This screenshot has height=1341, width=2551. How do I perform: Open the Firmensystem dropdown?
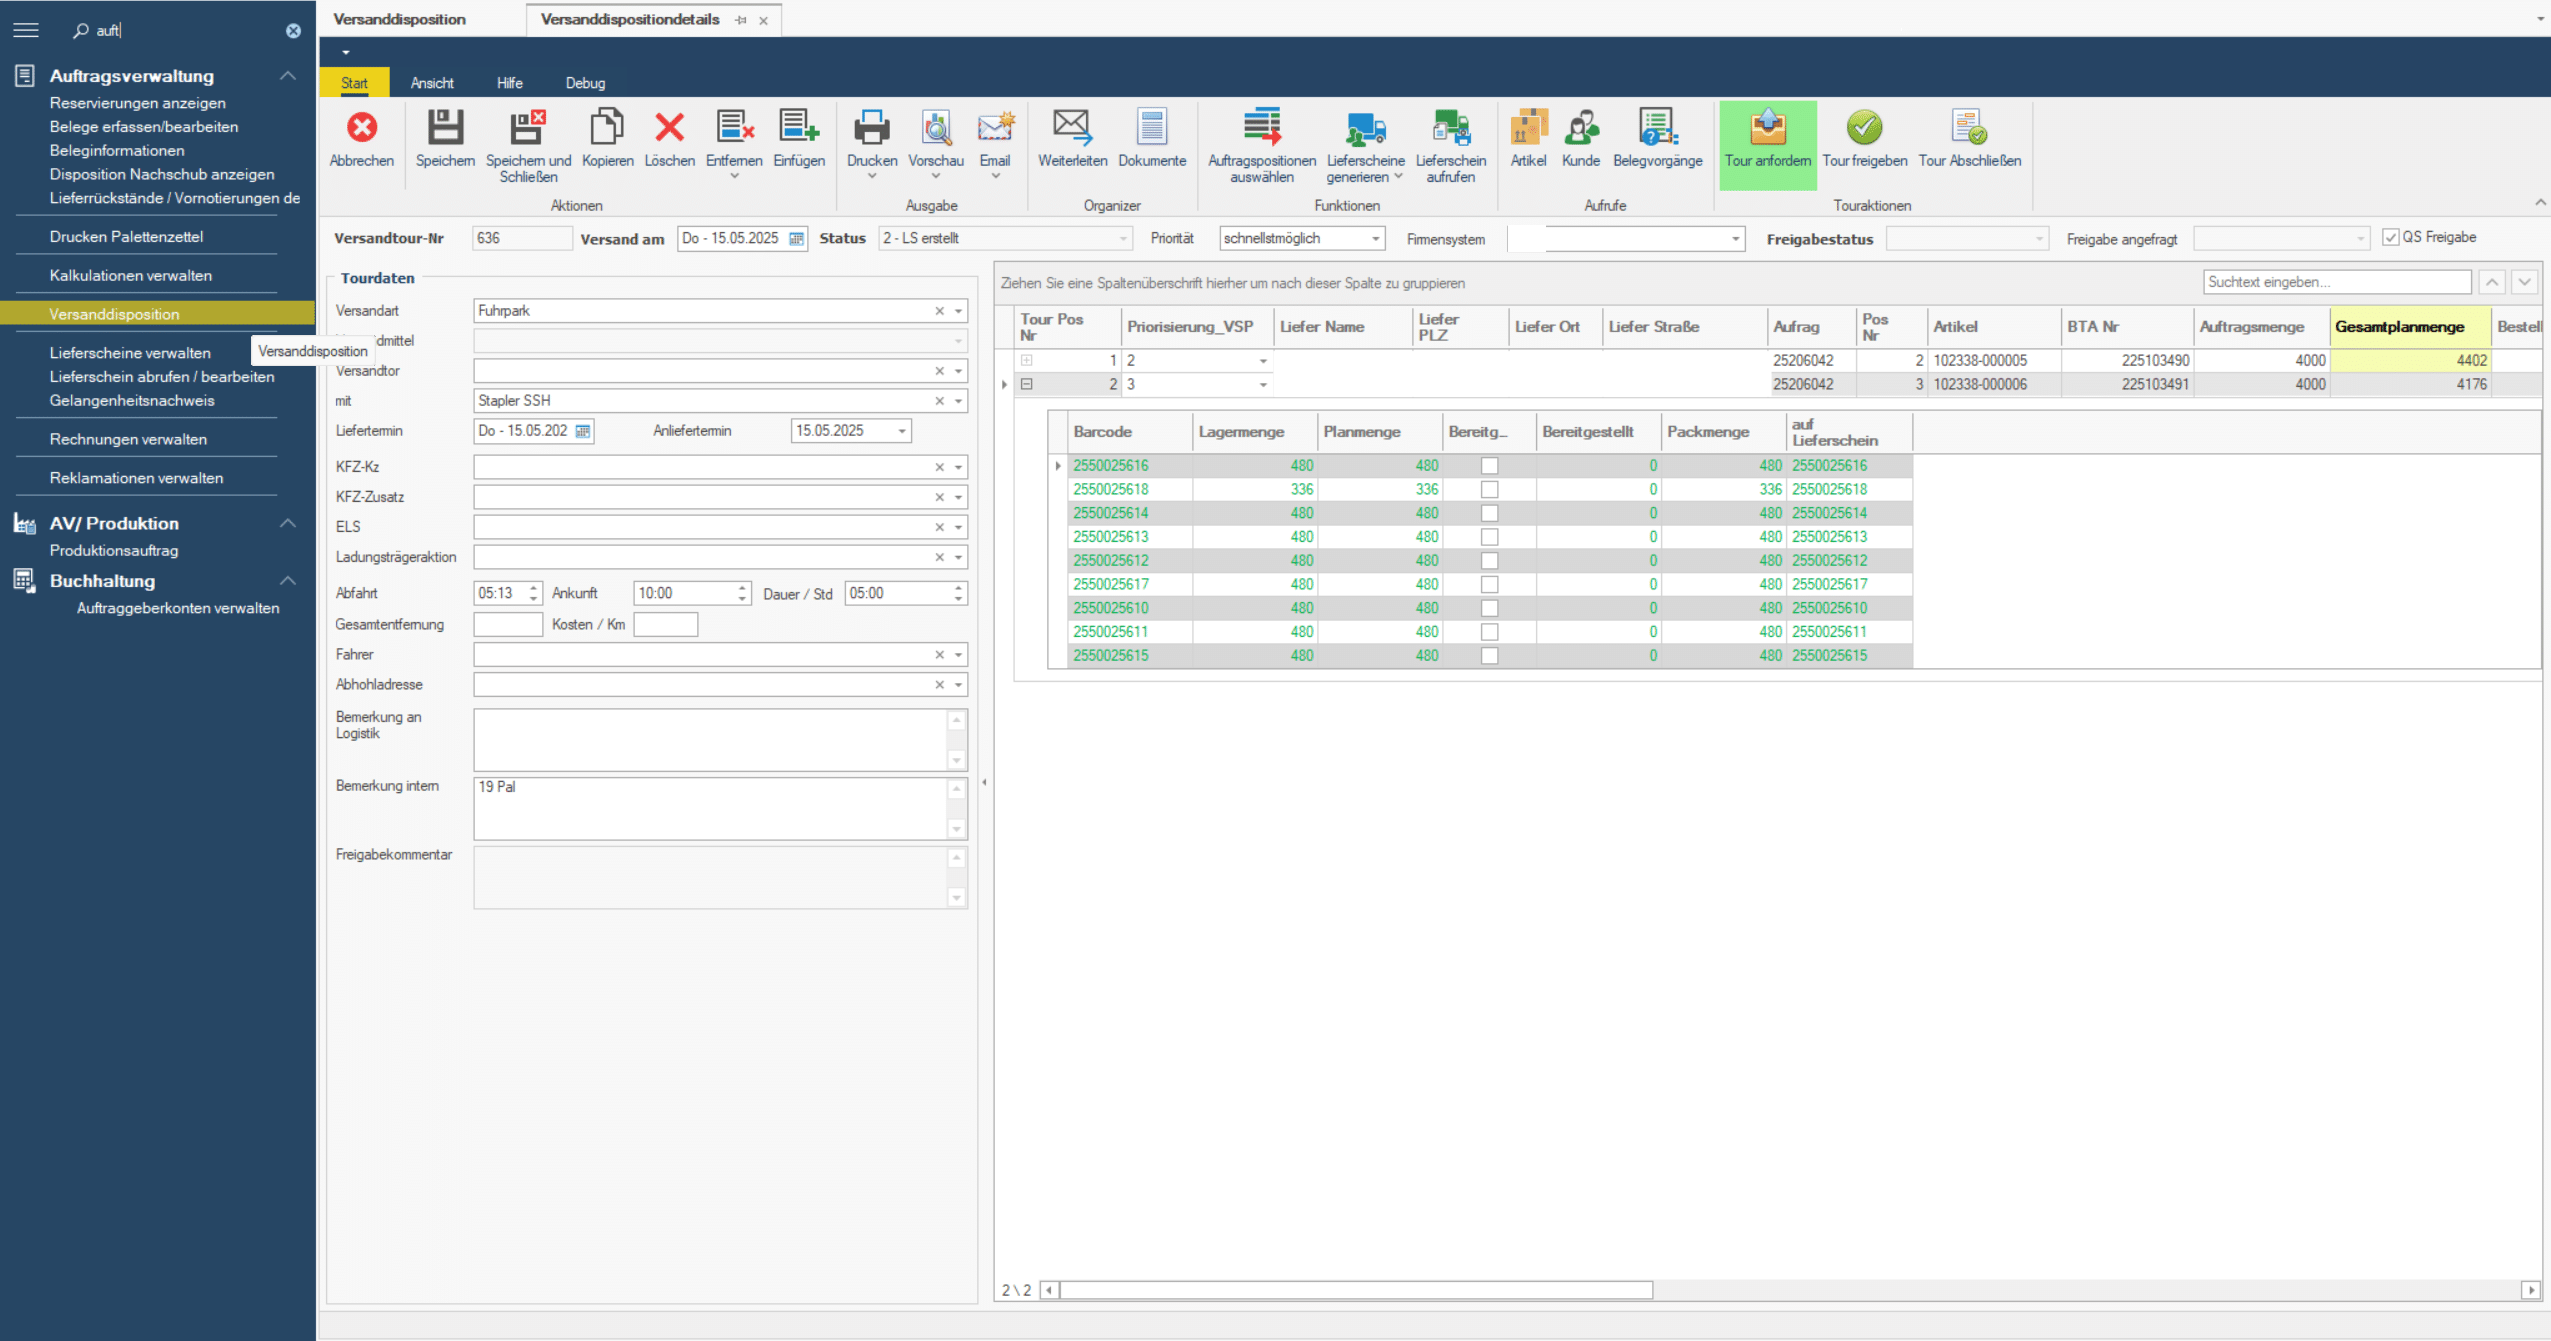point(1735,238)
